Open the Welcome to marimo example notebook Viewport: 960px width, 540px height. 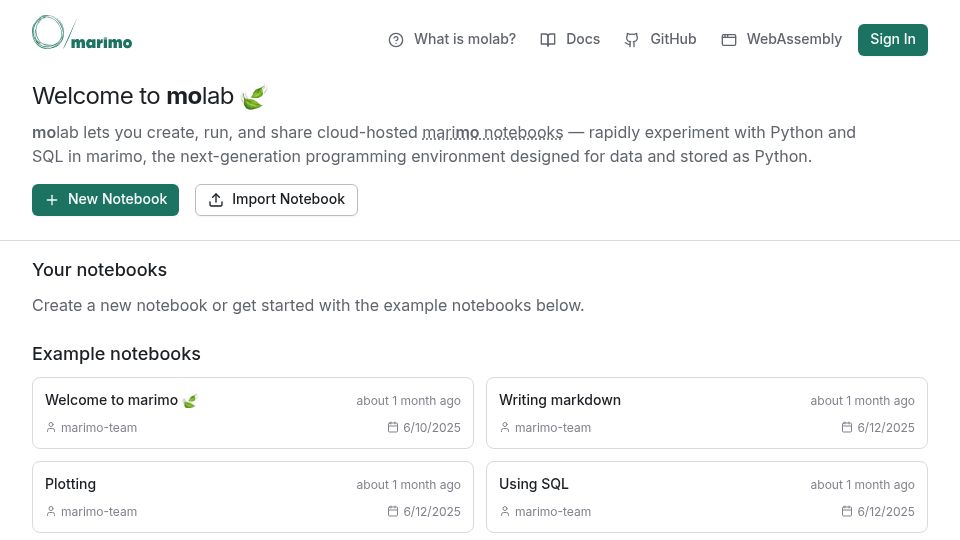(x=253, y=413)
